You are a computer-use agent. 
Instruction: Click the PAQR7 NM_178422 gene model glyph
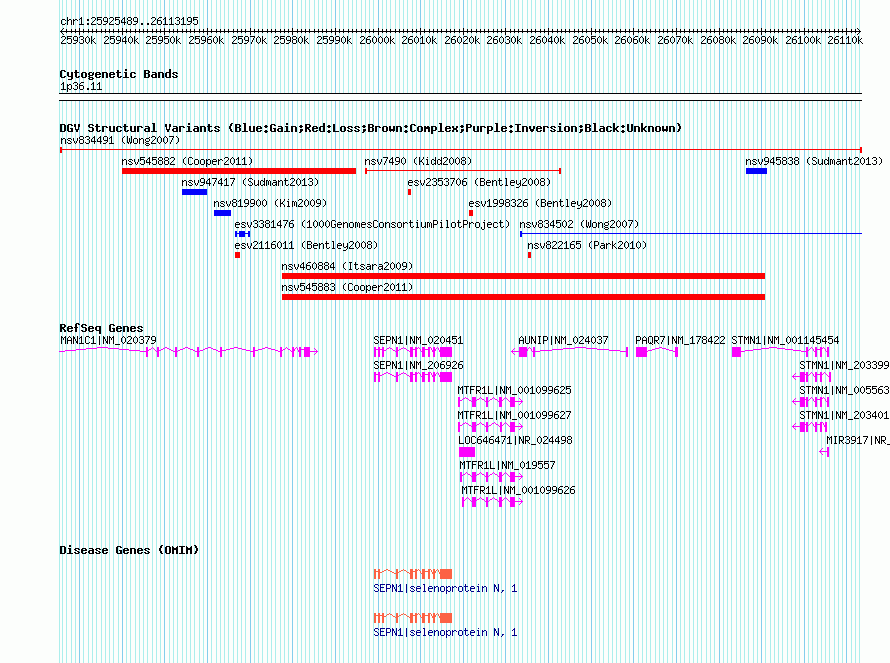[657, 352]
